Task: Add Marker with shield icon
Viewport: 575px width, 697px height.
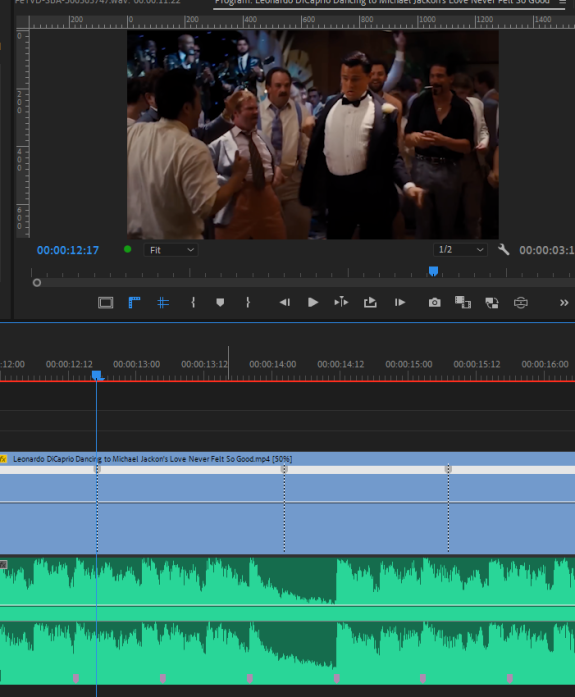Action: pos(220,303)
